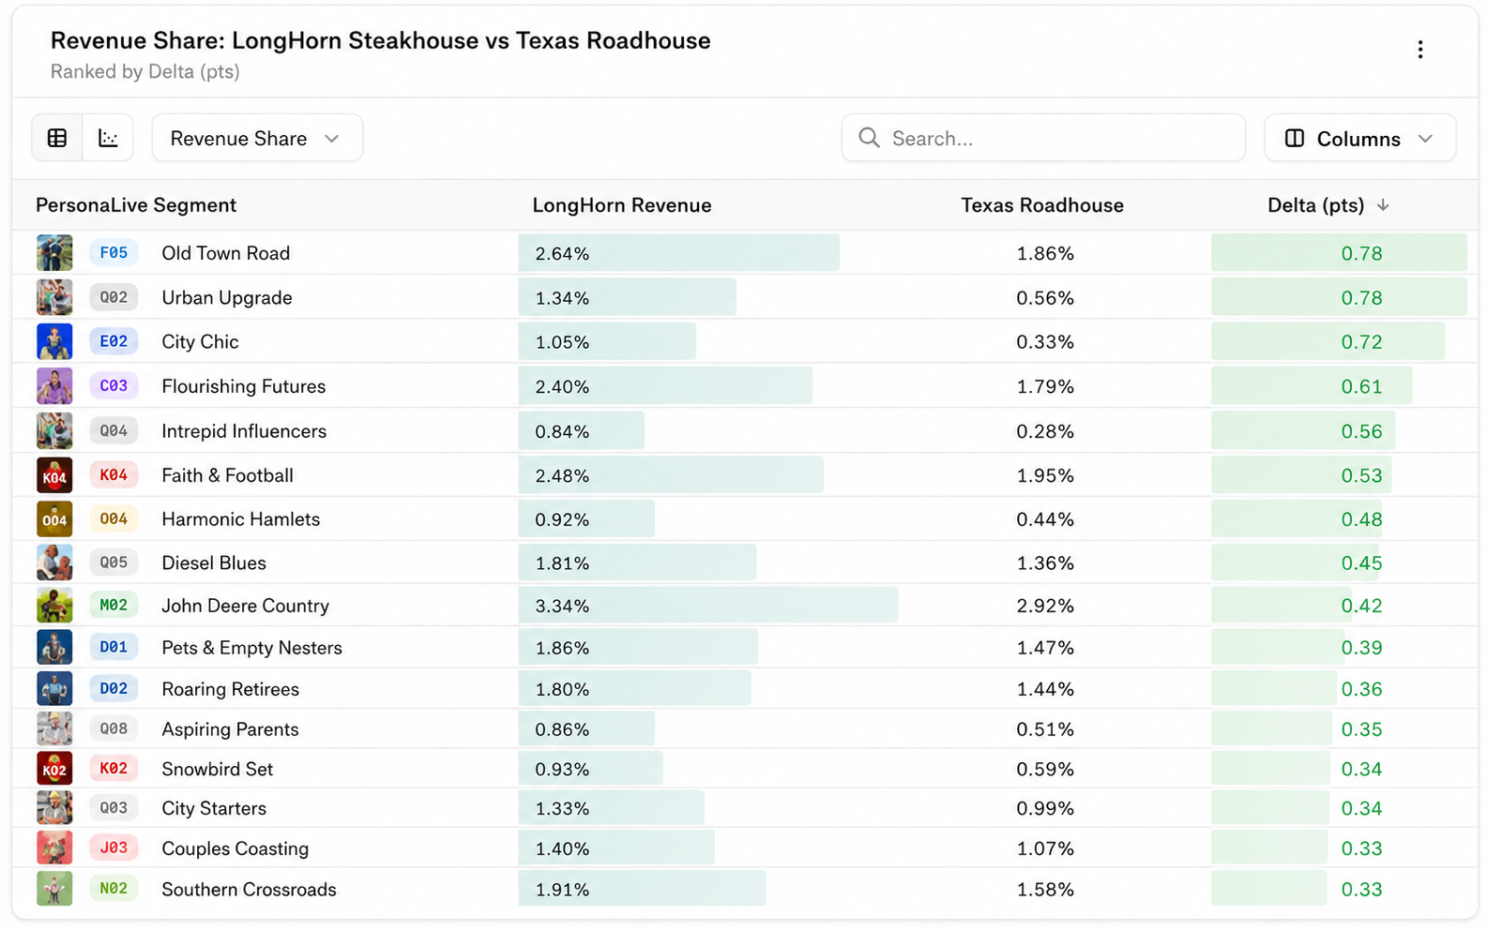Click the K04 segment code badge
Screen dimensions: 1488x930
click(113, 475)
